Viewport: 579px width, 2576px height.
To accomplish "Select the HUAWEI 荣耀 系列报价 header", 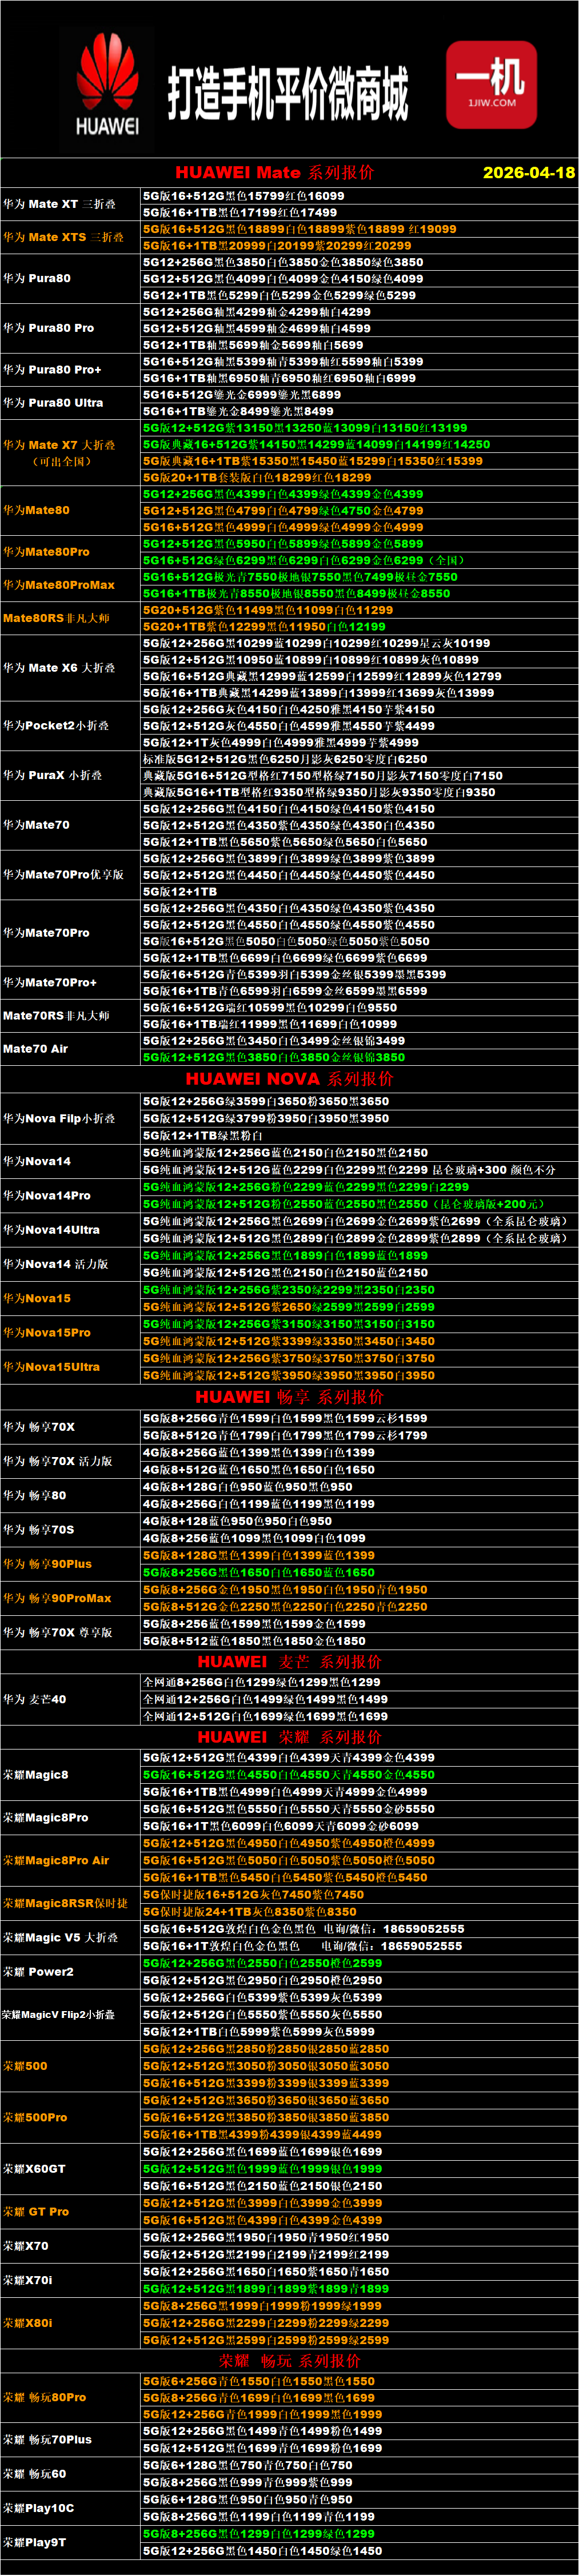I will (289, 1737).
